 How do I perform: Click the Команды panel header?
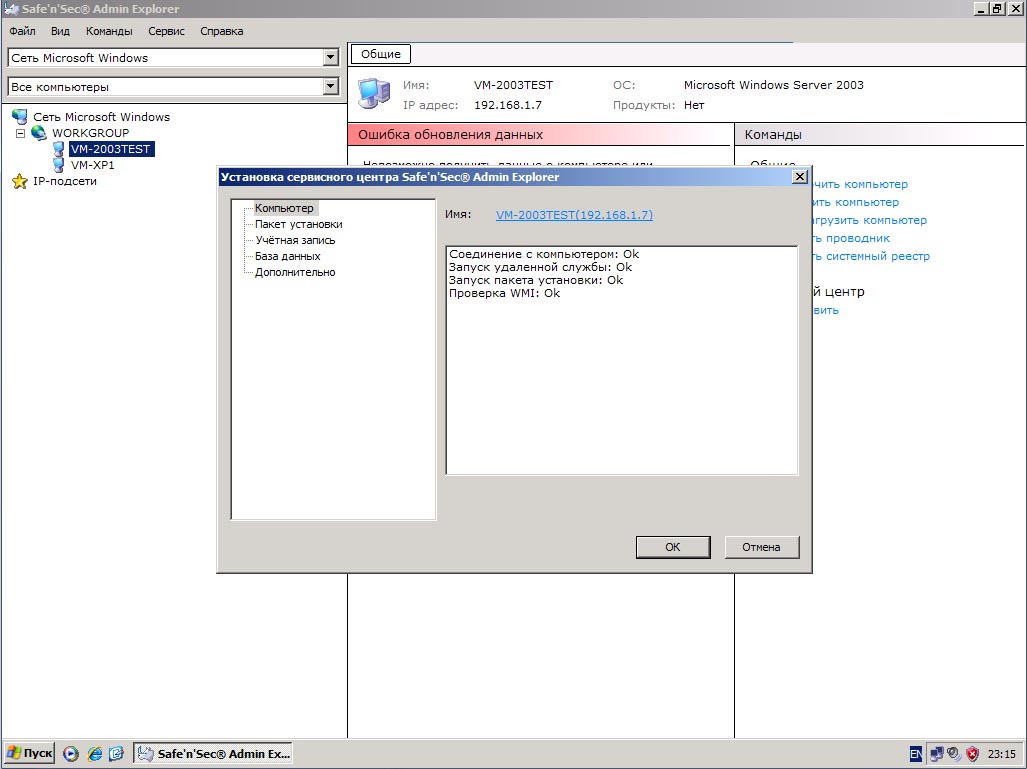(x=880, y=134)
